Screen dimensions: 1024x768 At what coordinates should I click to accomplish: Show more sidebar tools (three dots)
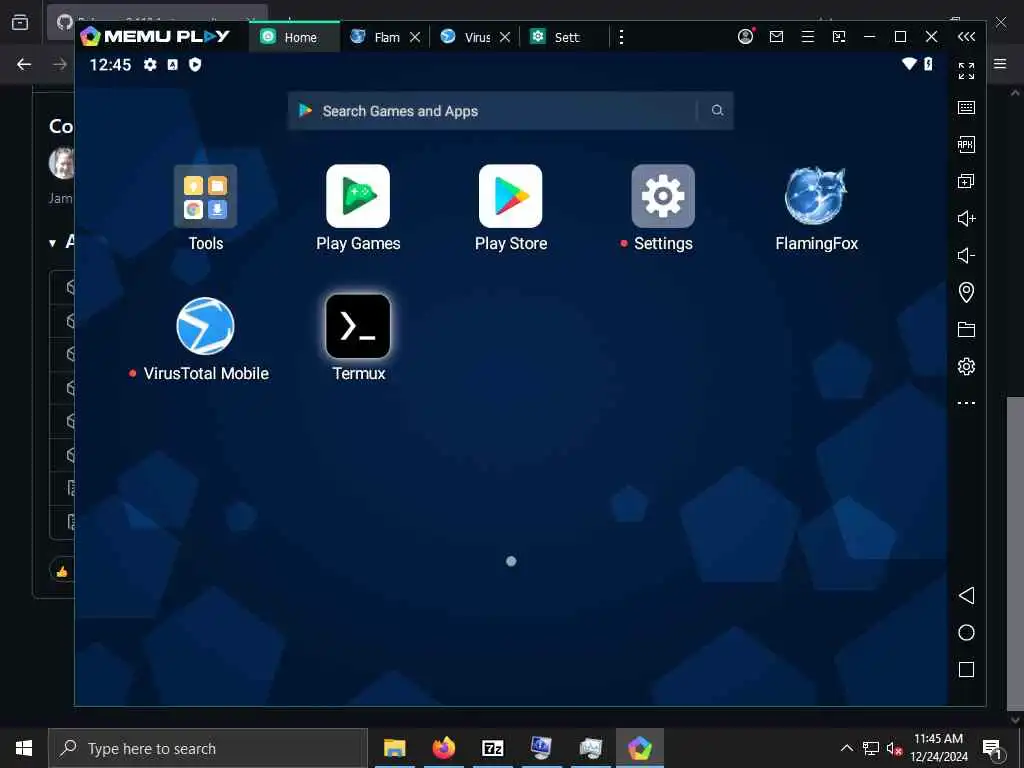[x=967, y=403]
